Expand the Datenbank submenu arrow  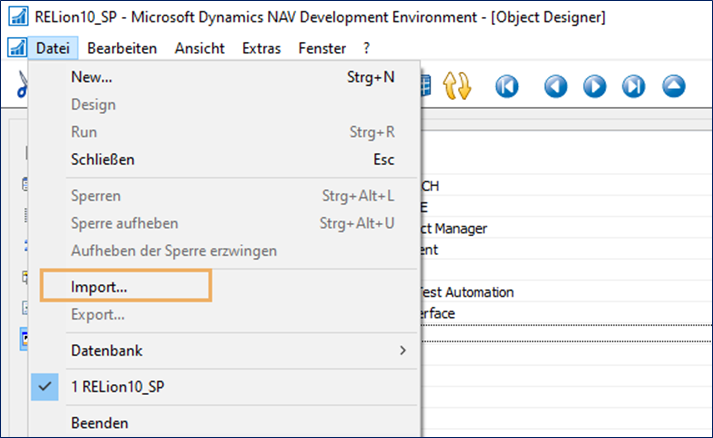(403, 350)
